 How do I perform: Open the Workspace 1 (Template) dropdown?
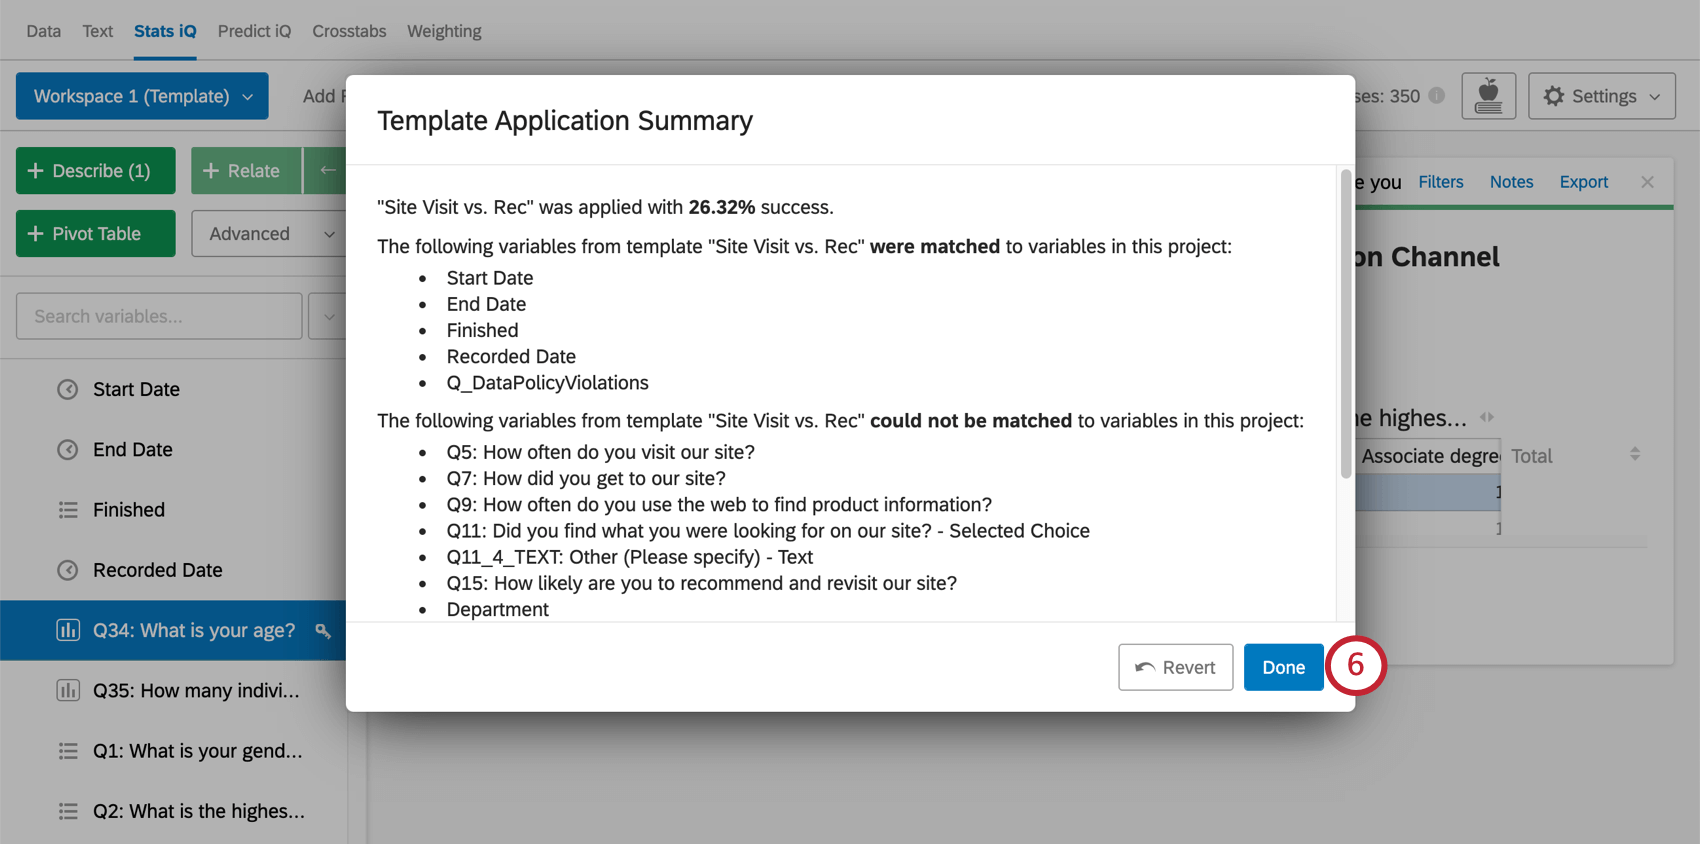[x=142, y=96]
